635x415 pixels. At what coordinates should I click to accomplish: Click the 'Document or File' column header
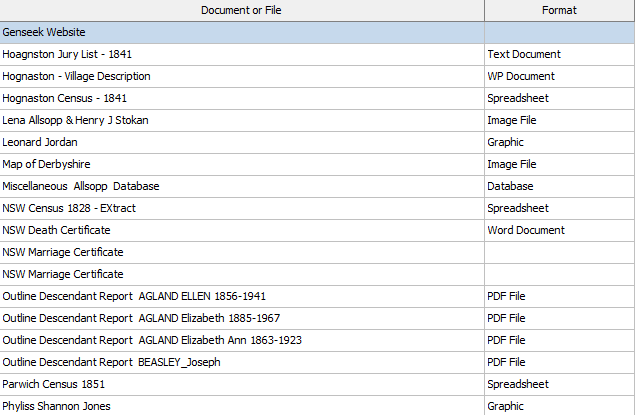click(241, 10)
